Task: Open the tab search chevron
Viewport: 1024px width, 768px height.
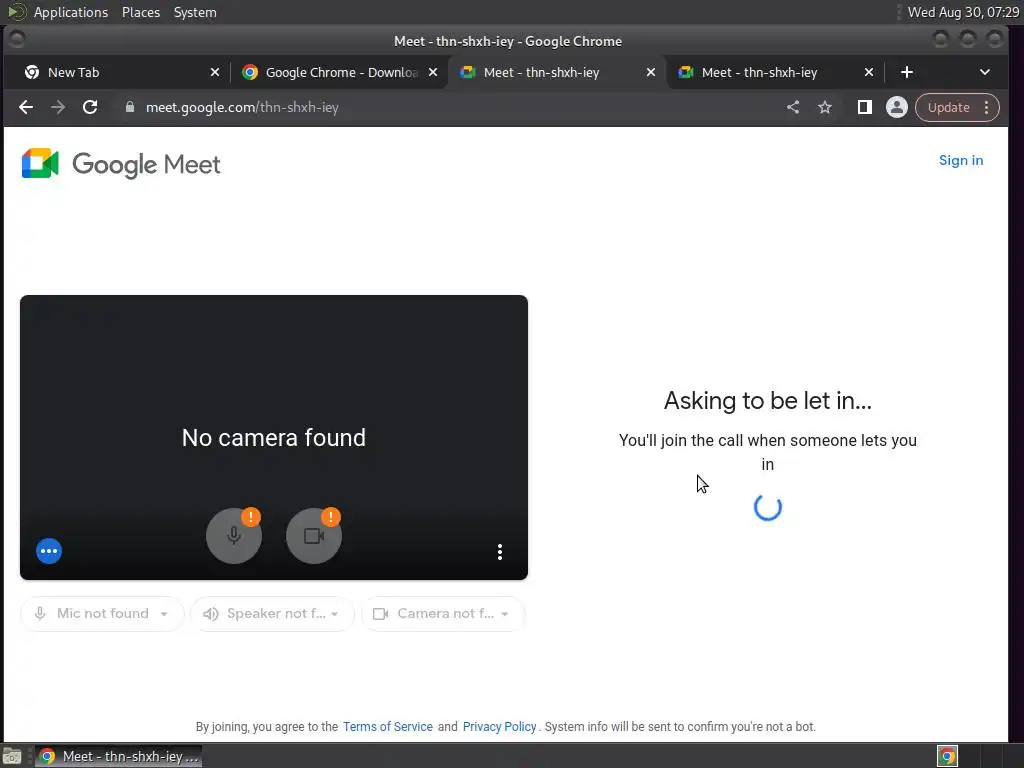Action: click(985, 72)
